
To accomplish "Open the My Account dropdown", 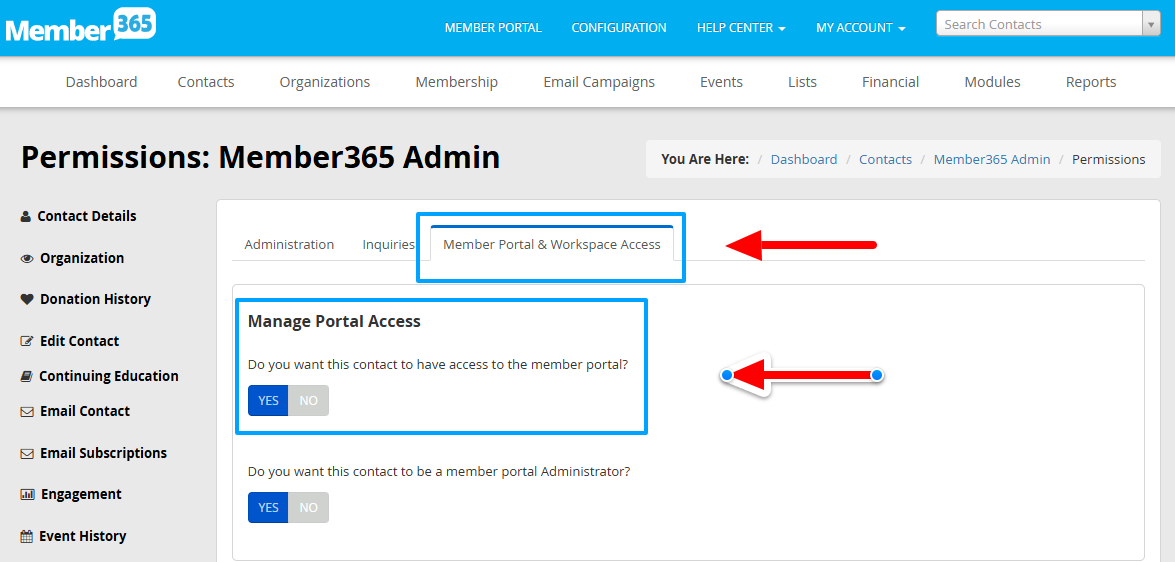I will point(860,28).
